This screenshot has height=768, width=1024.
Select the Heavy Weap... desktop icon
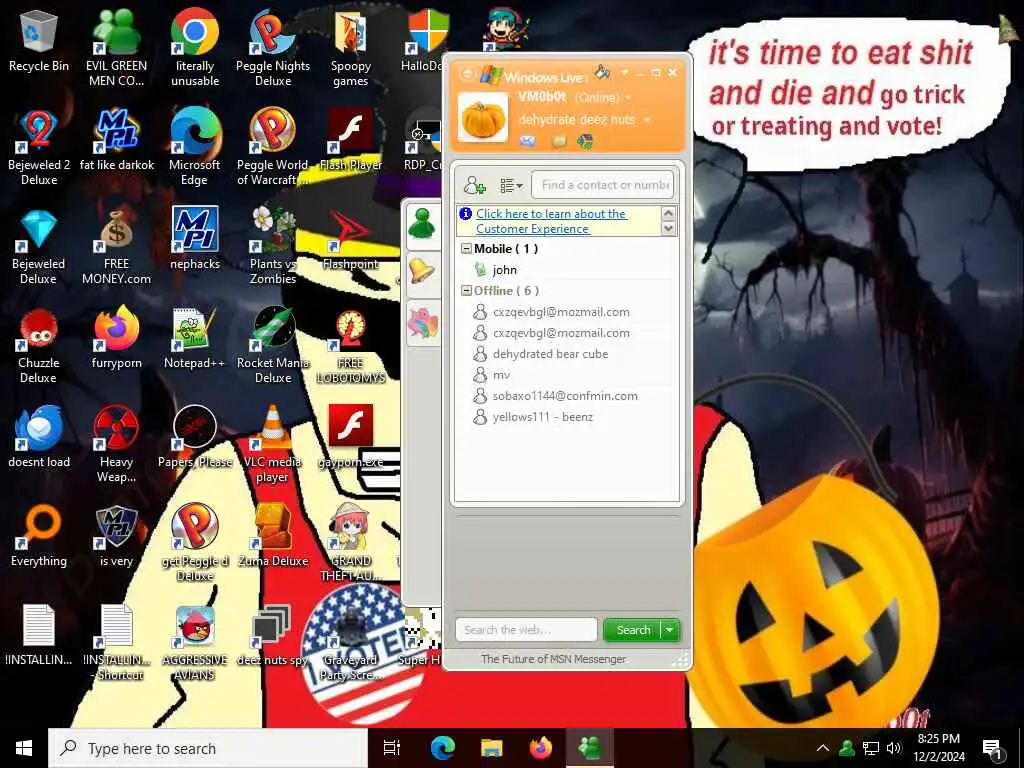click(x=116, y=445)
